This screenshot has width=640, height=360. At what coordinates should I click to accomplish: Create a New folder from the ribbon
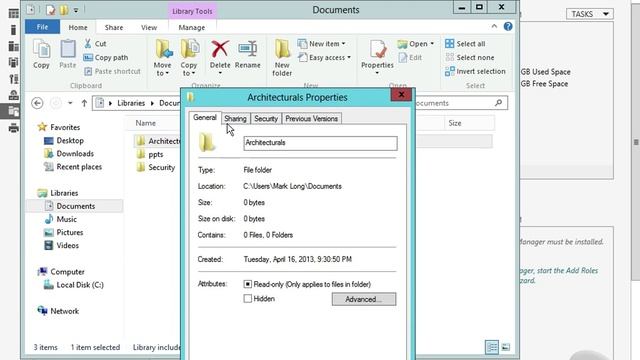pos(282,58)
